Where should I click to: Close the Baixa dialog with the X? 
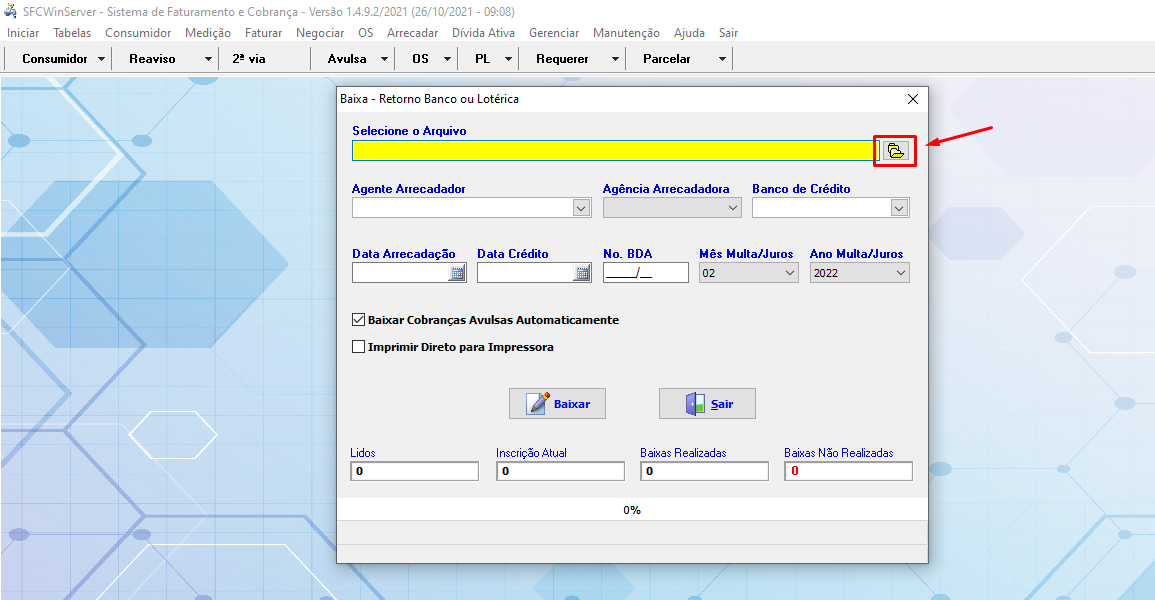[912, 99]
